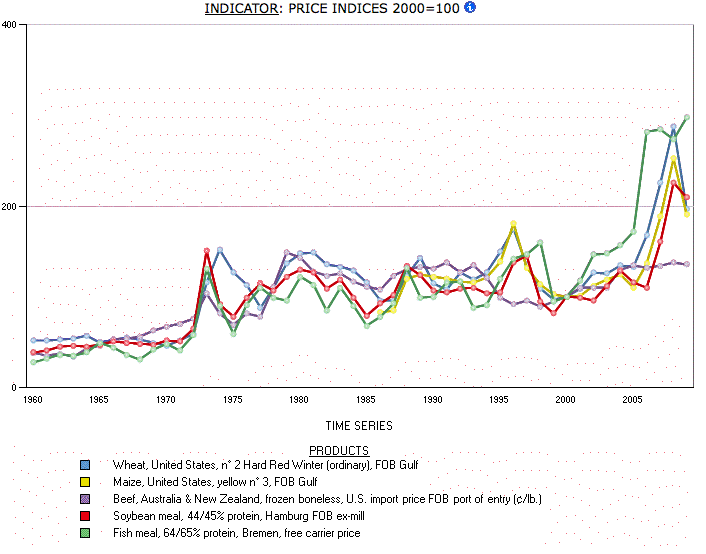Click the underlined PRODUCTS legend heading

coord(339,450)
